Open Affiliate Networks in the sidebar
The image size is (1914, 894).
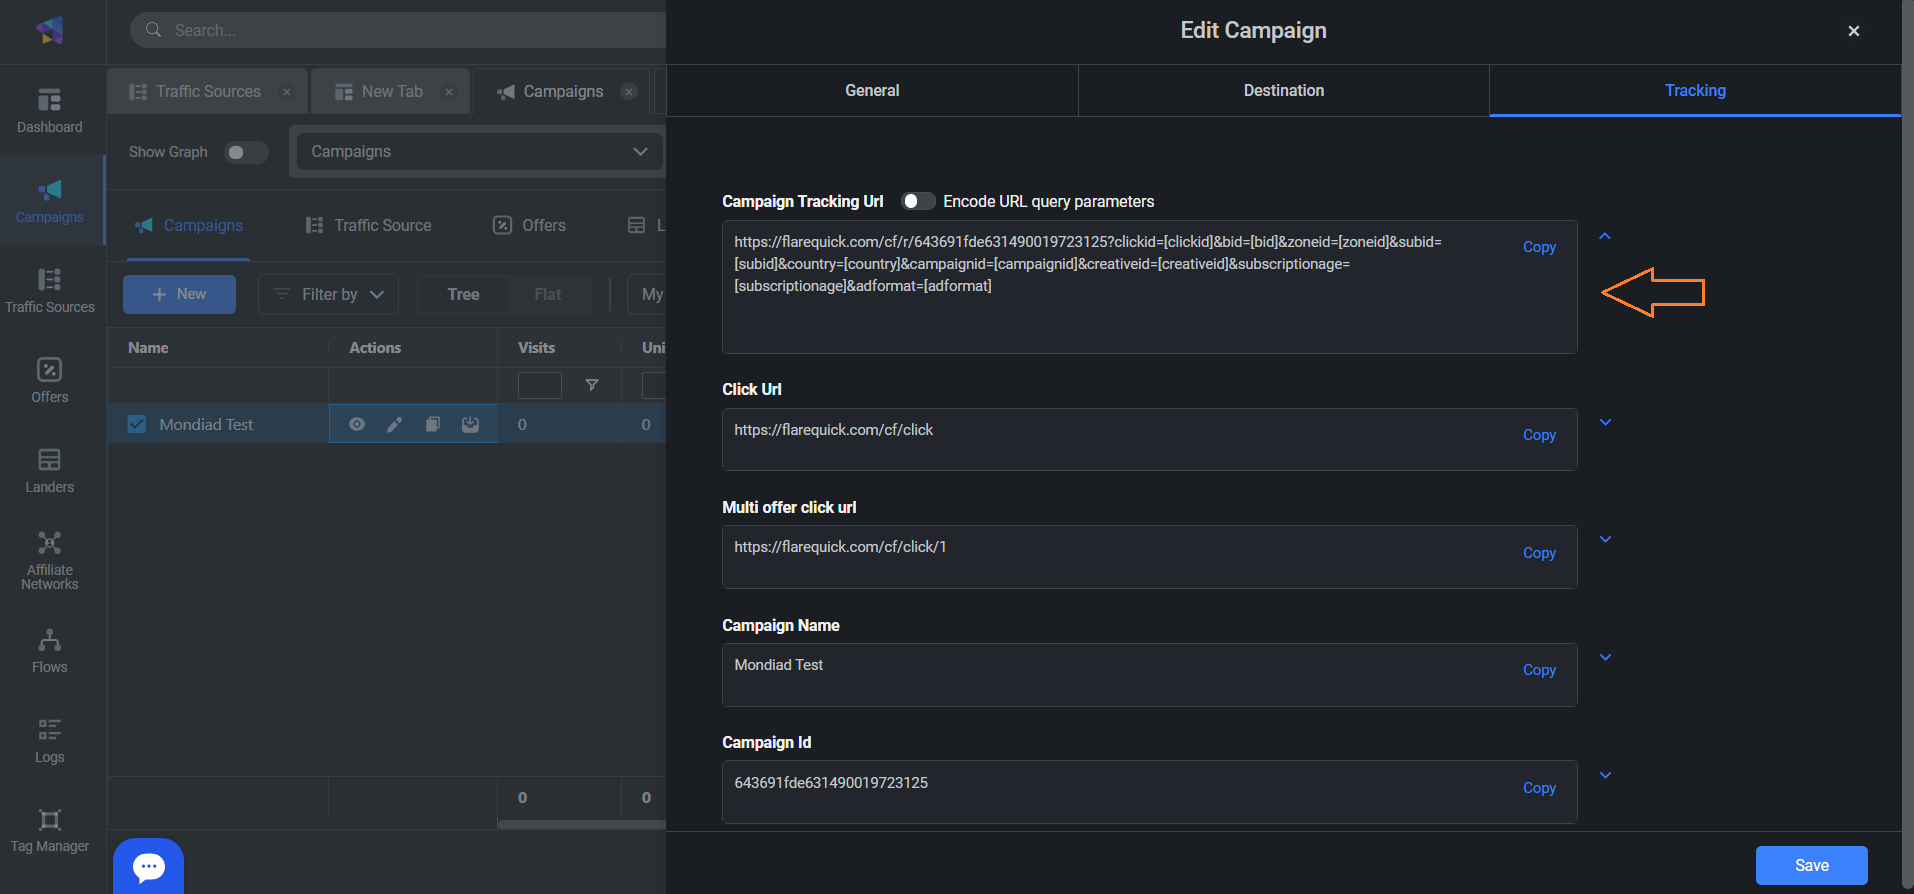coord(49,560)
